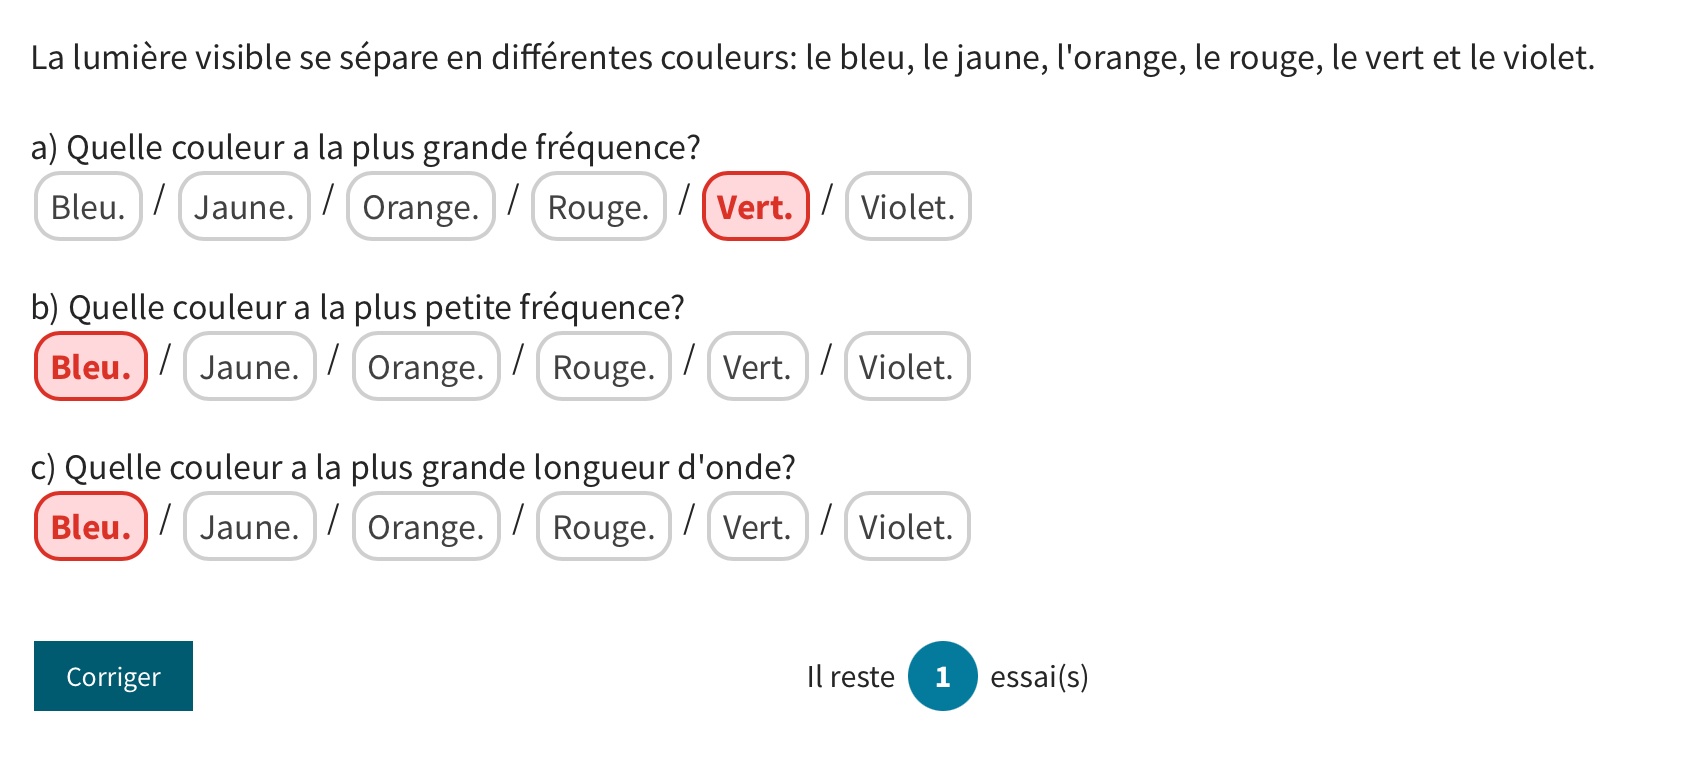Screen dimensions: 1687x763
Task: Choose Violet in question c
Action: [907, 527]
